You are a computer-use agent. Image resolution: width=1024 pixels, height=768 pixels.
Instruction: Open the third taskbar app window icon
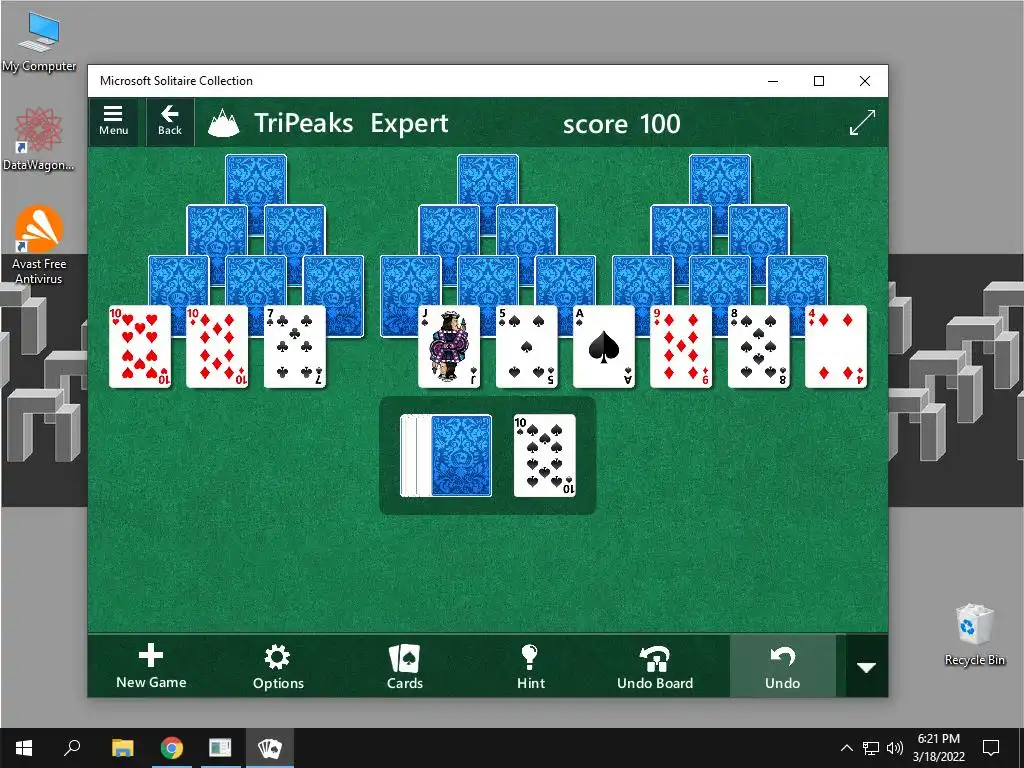[220, 748]
